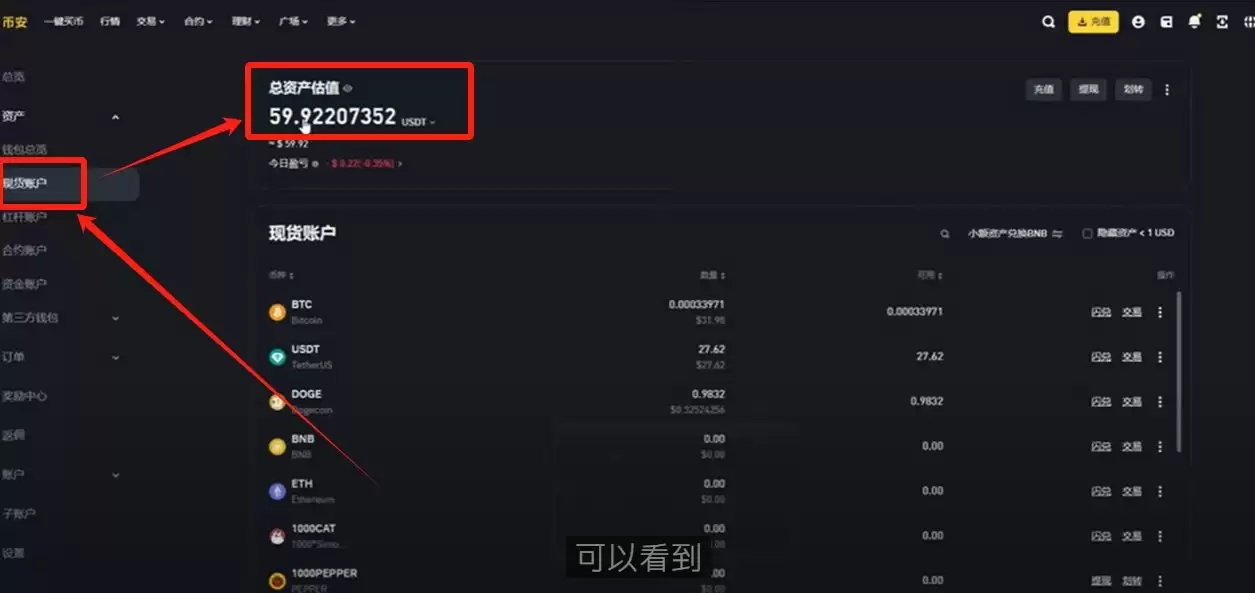Open the search magnifier in top bar

1048,22
